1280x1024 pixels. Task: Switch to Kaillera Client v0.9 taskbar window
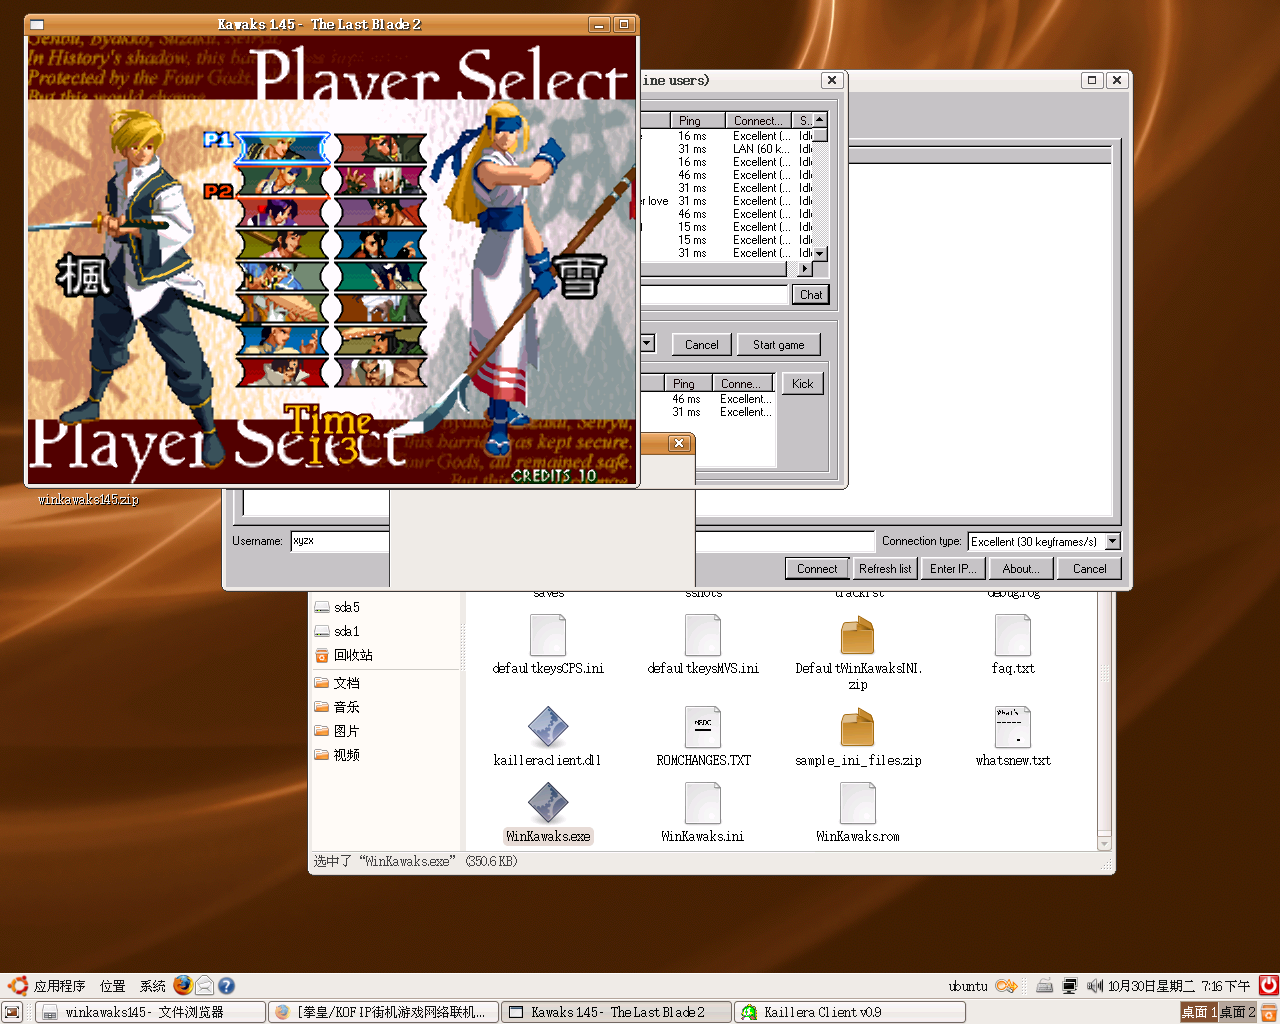point(849,1012)
